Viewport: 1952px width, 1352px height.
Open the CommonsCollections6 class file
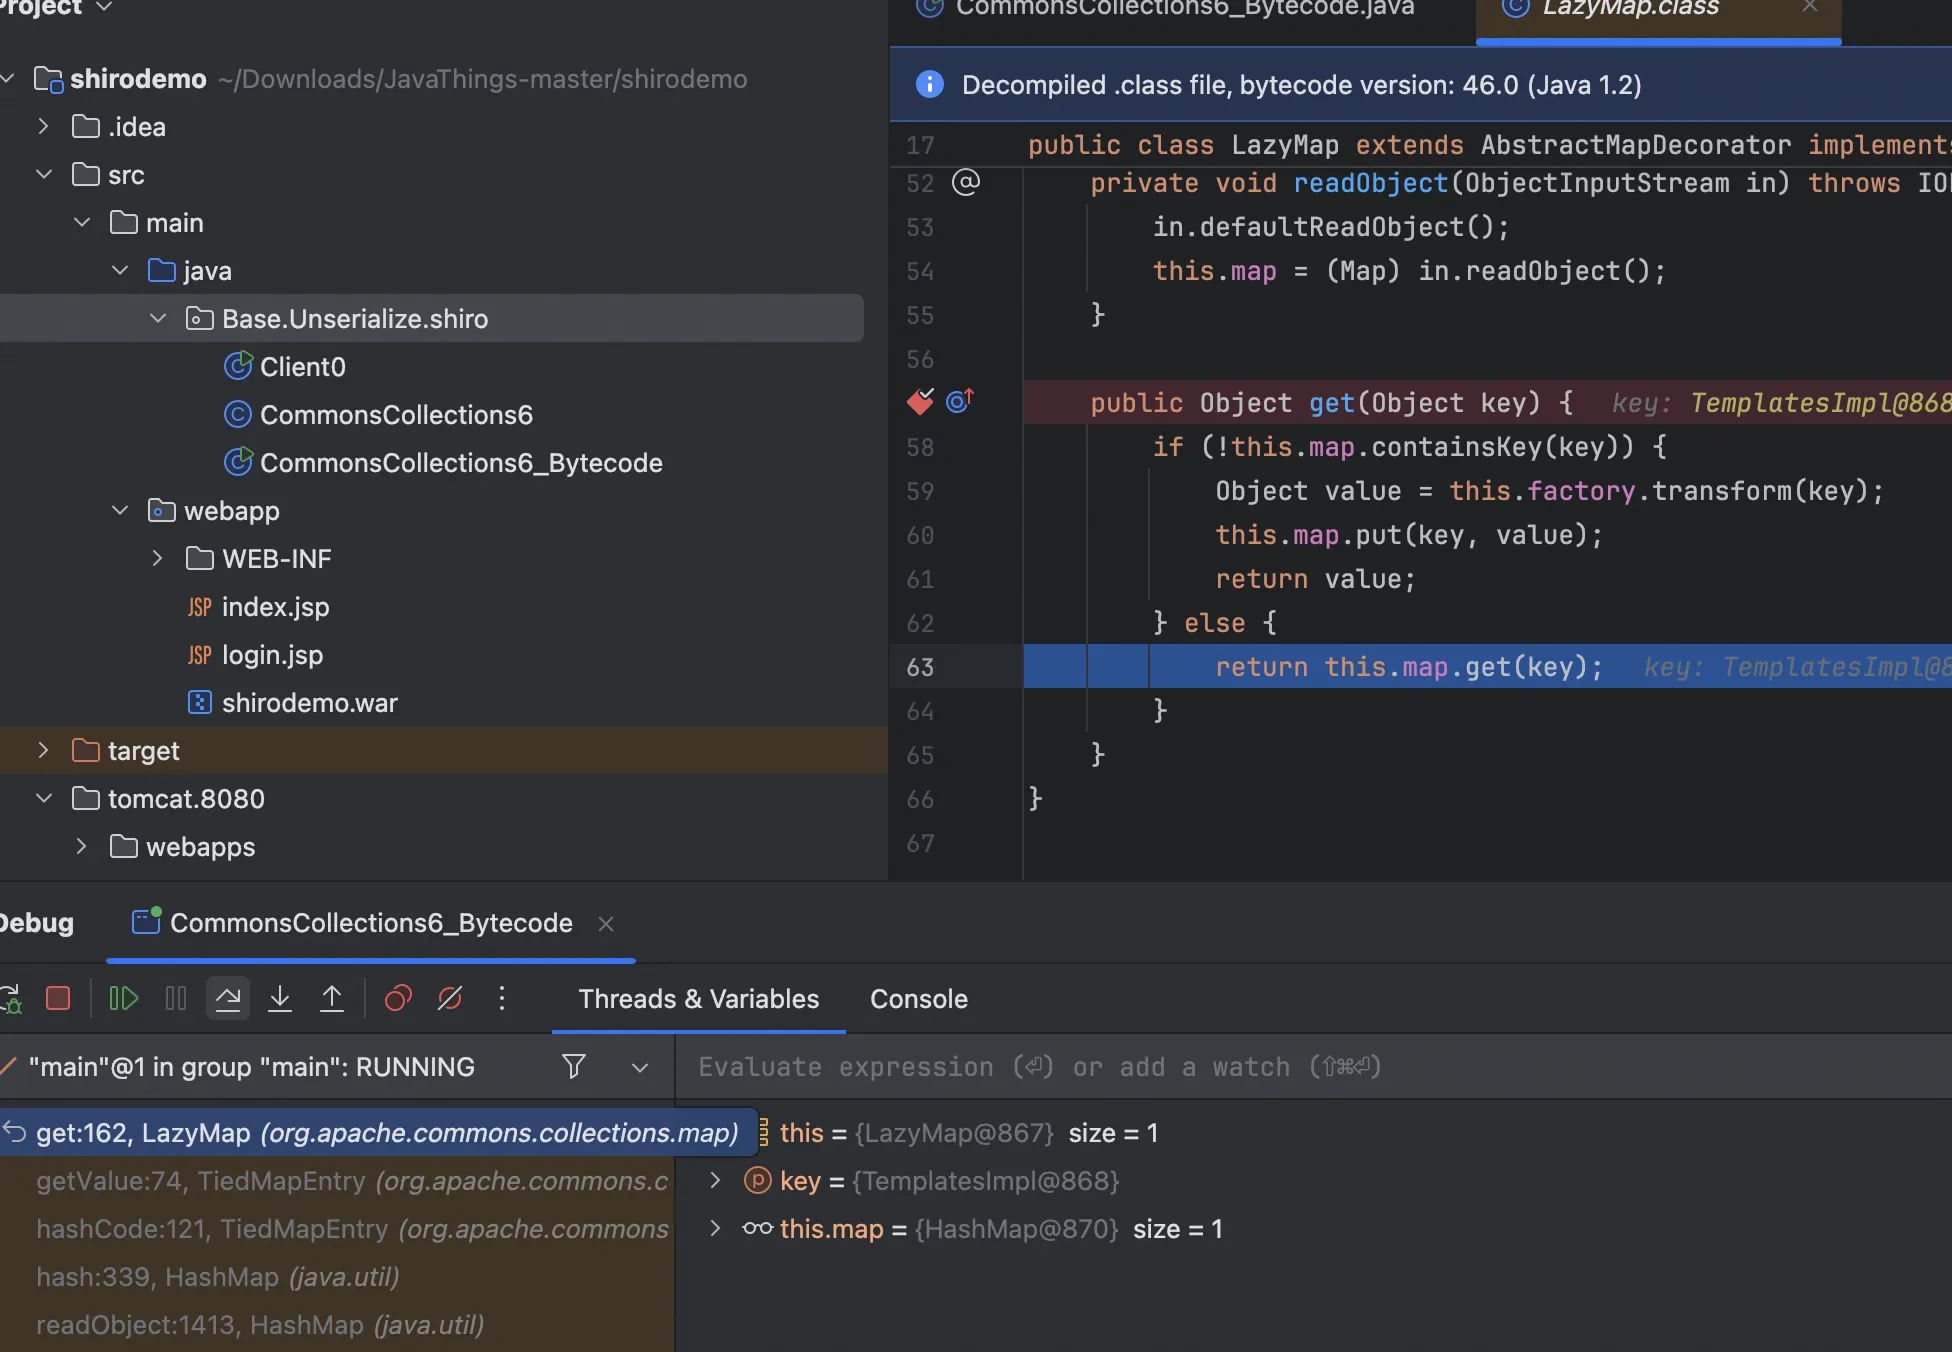[396, 415]
